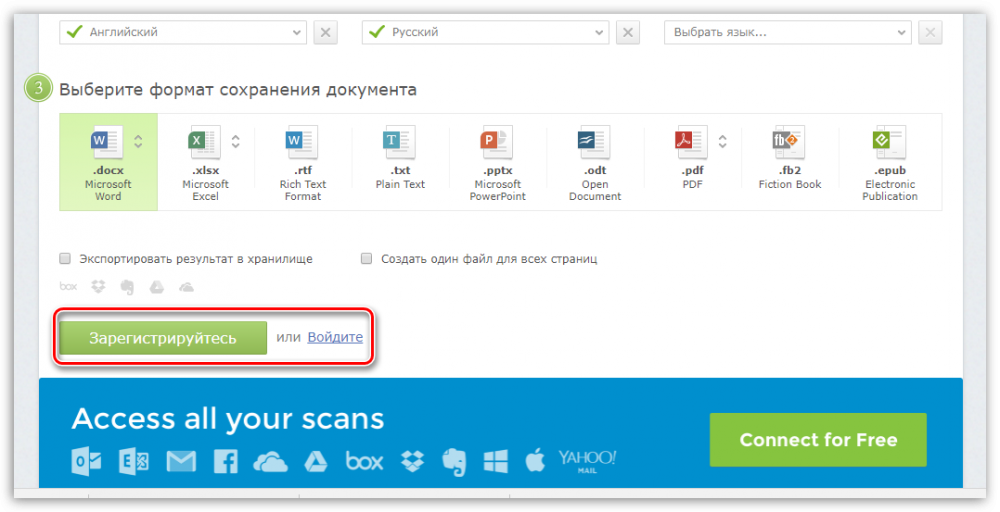Select the .docx Microsoft Word format
This screenshot has height=512, width=1000.
(107, 160)
